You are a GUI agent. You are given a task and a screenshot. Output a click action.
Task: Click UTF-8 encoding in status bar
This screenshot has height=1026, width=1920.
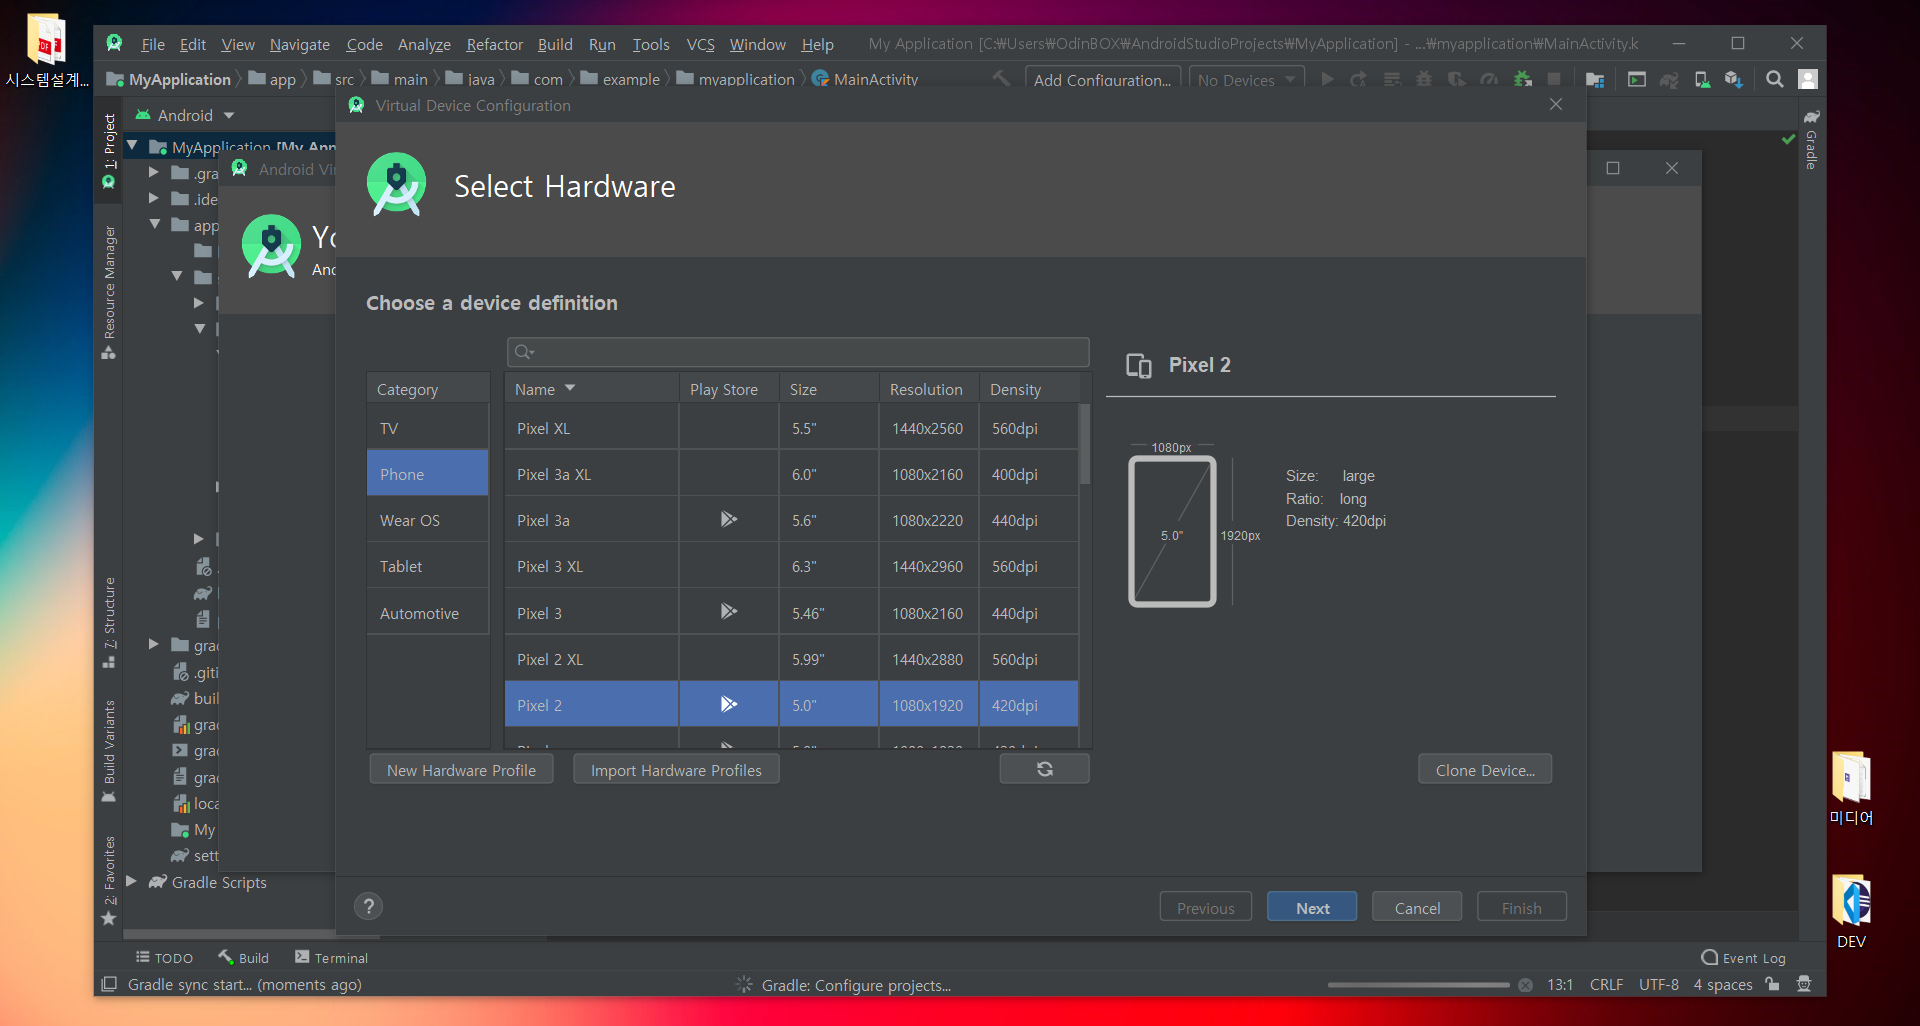(x=1658, y=984)
